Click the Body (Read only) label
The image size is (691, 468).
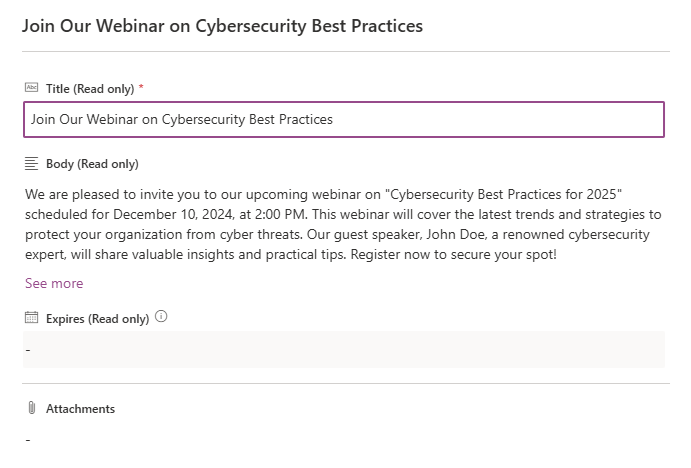click(92, 164)
